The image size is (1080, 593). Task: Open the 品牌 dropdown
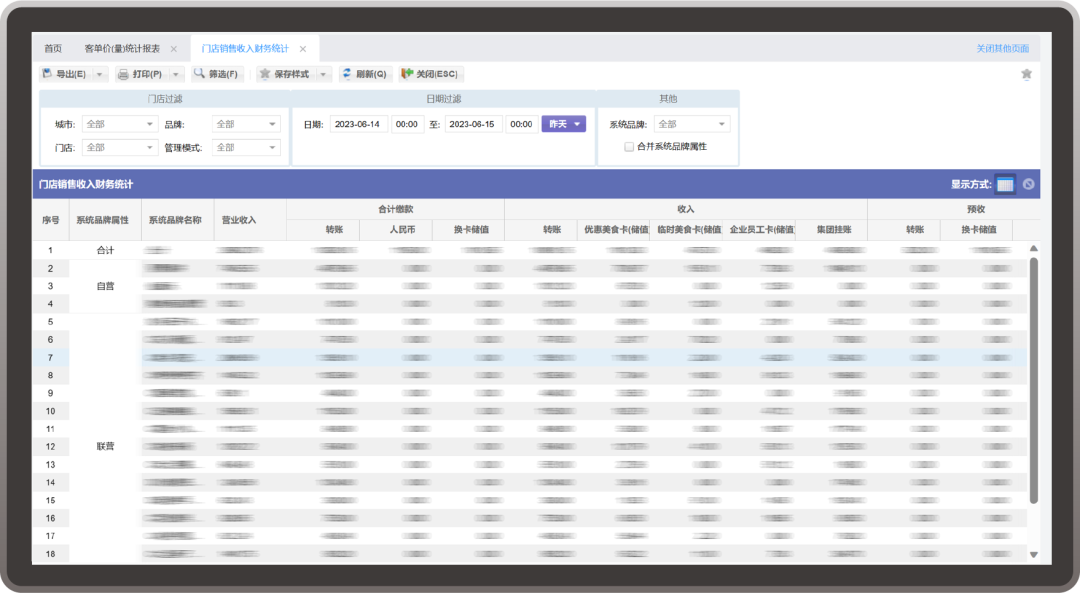246,124
